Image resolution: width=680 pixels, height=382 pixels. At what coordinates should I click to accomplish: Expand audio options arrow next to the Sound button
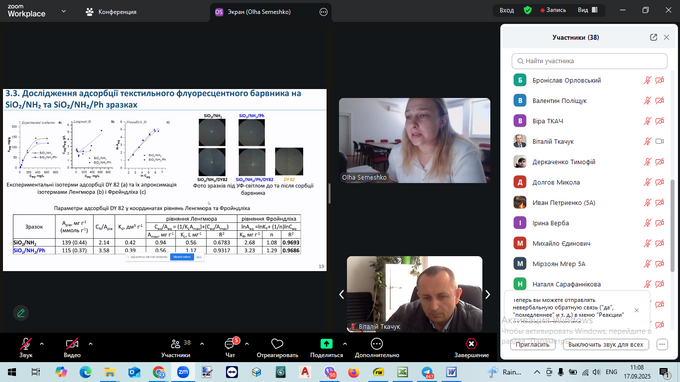click(x=42, y=344)
